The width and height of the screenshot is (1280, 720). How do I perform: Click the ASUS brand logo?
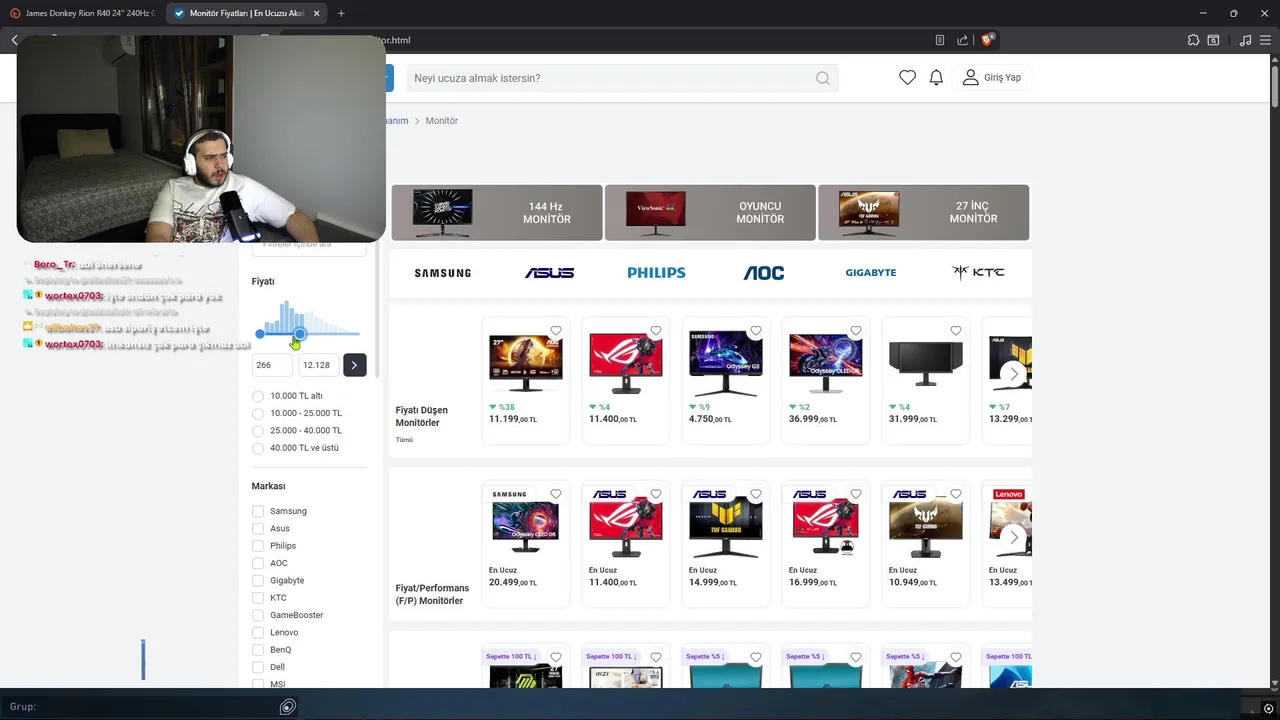549,272
